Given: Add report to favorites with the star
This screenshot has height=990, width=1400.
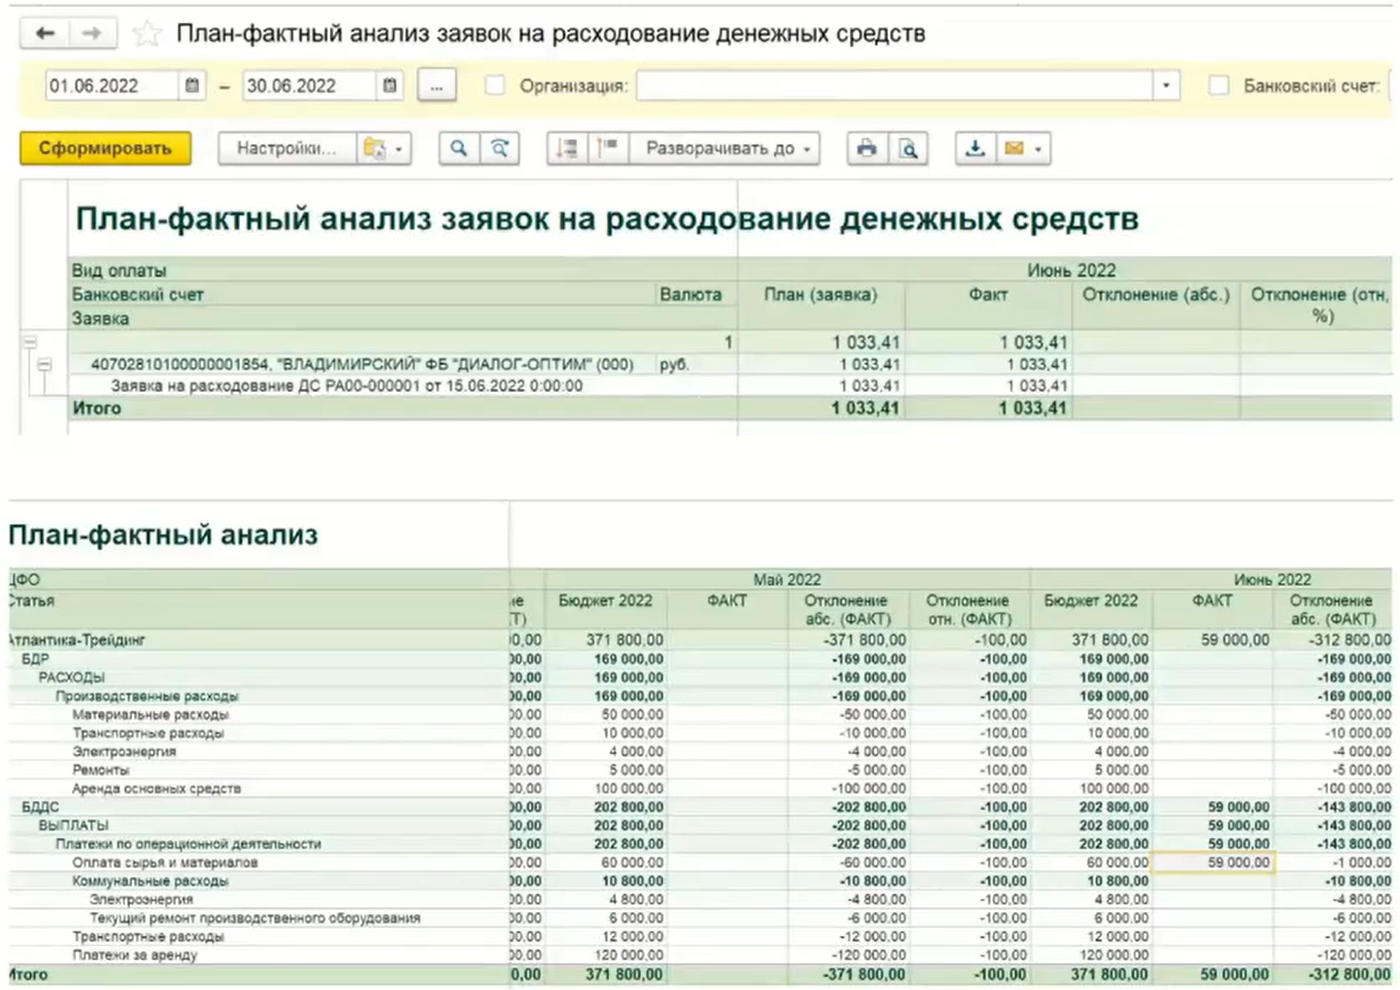Looking at the screenshot, I should pyautogui.click(x=147, y=34).
